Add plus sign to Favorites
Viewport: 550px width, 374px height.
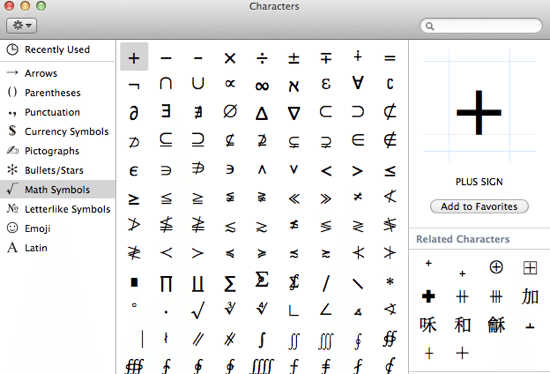[x=479, y=206]
